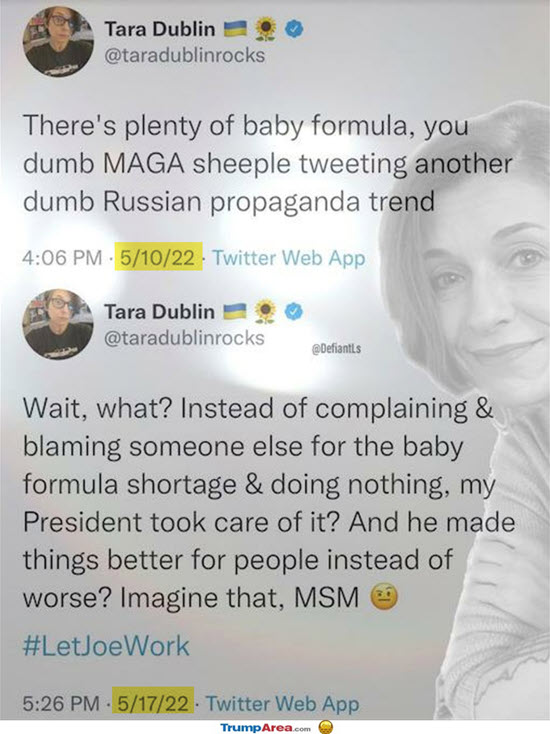Click the raised-eyebrow emoji after MSM
The image size is (550, 734).
384,597
